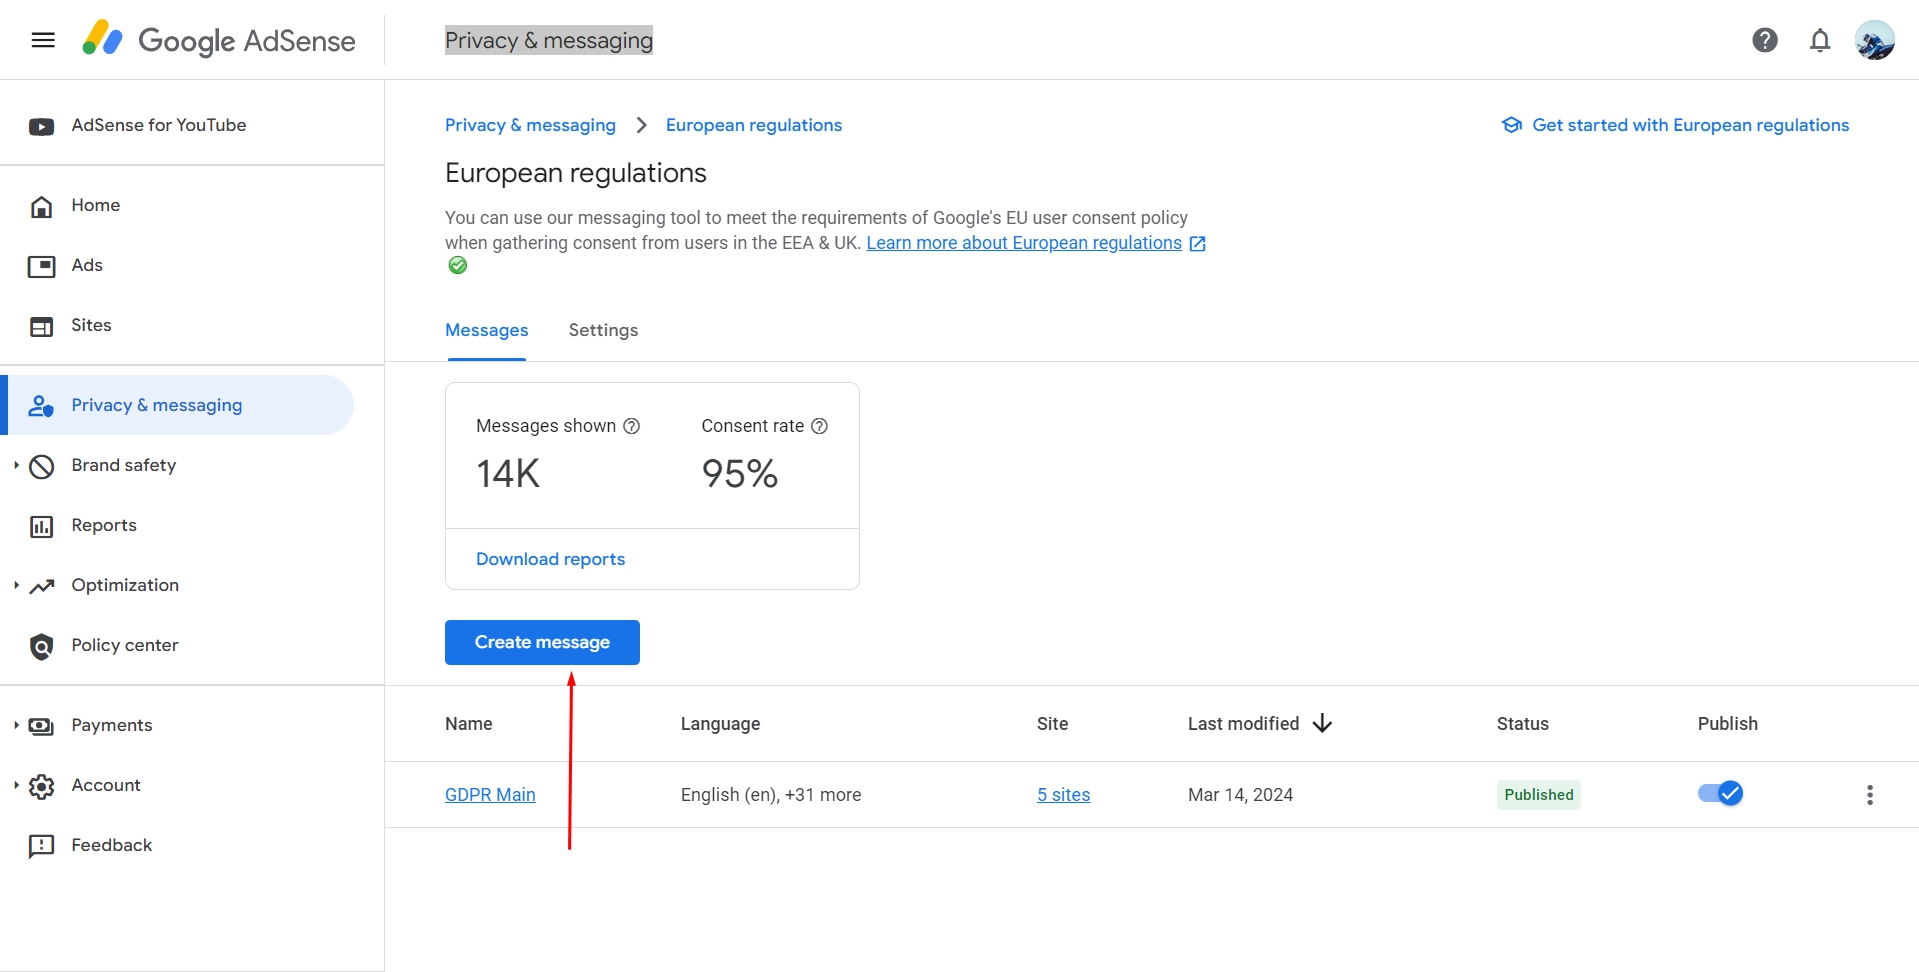The image size is (1919, 972).
Task: Expand the Account sidebar section
Action: [x=16, y=785]
